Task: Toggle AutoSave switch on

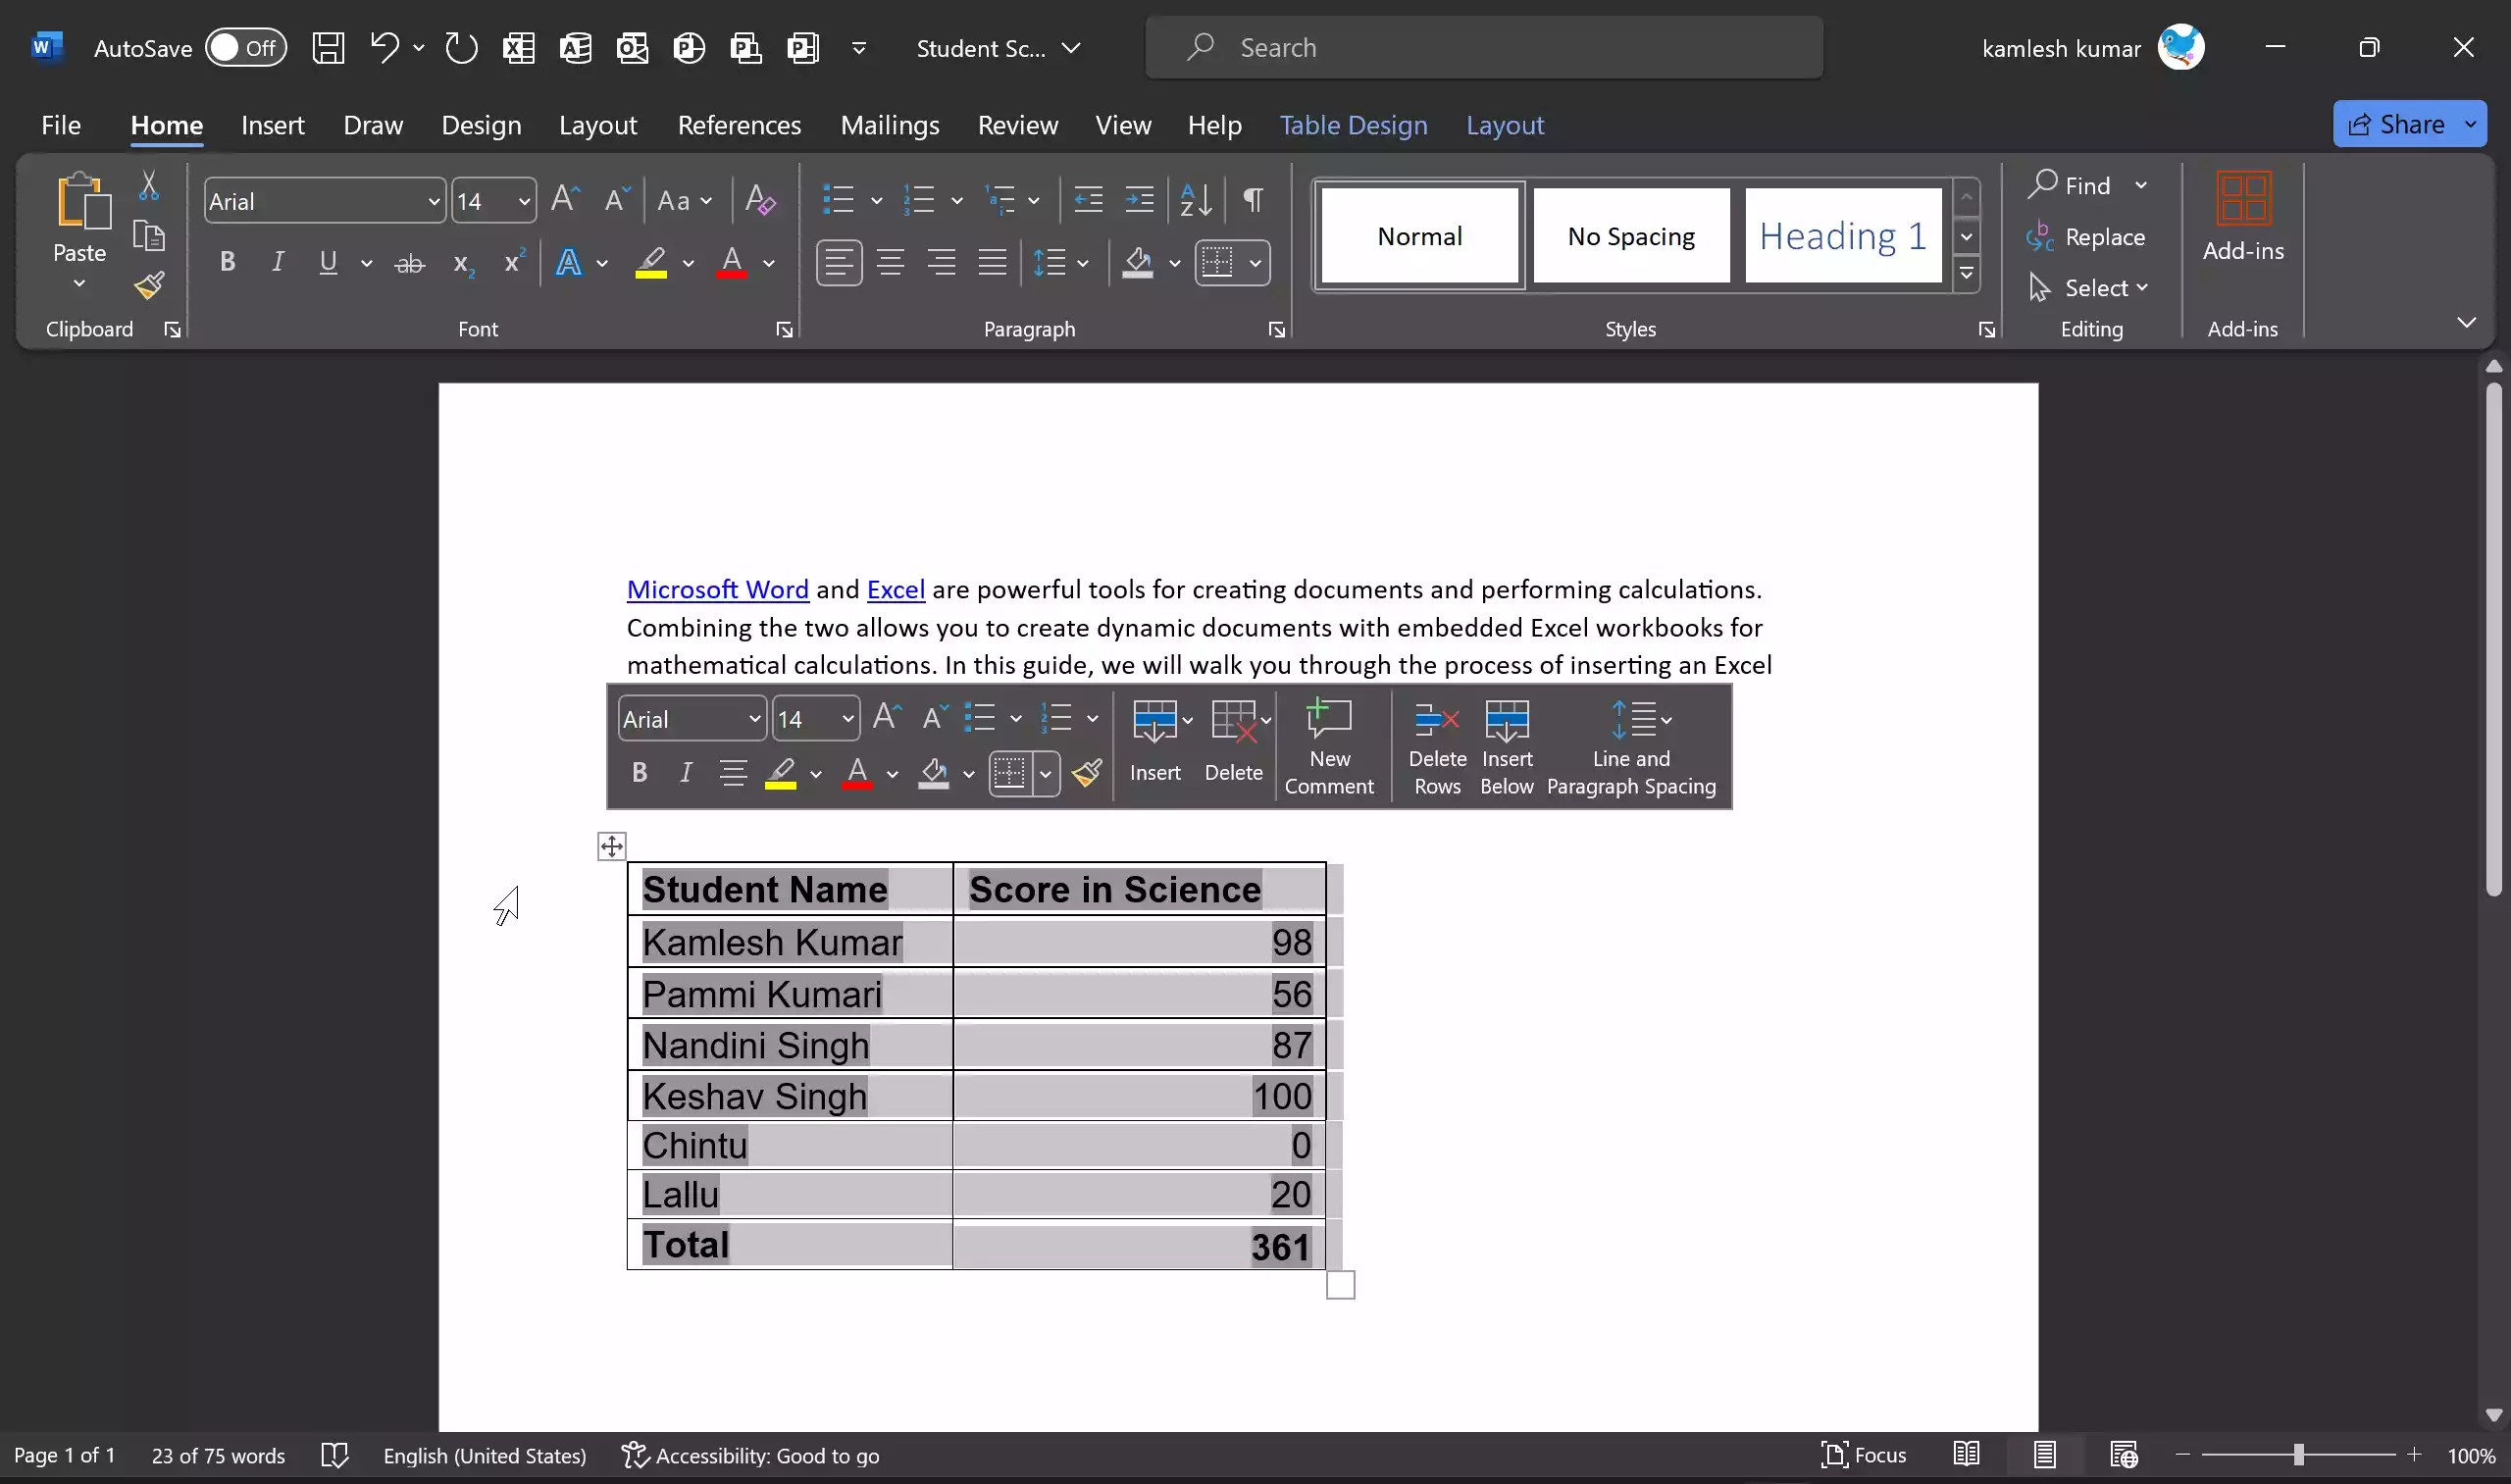Action: (x=246, y=48)
